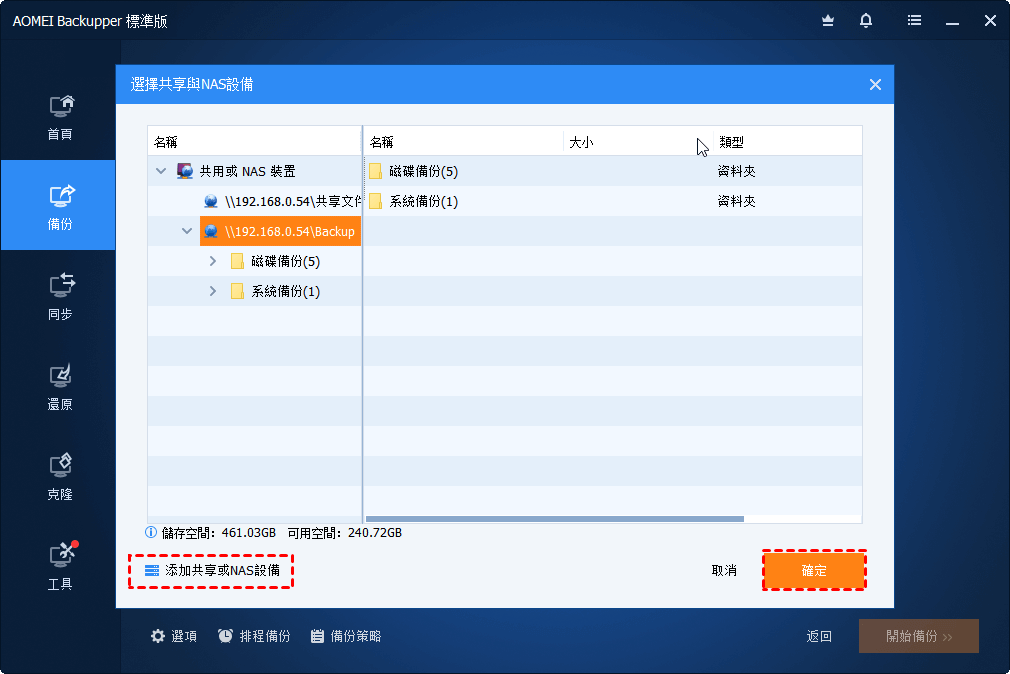
Task: Select the Backup (備份) sidebar tab
Action: coord(59,205)
